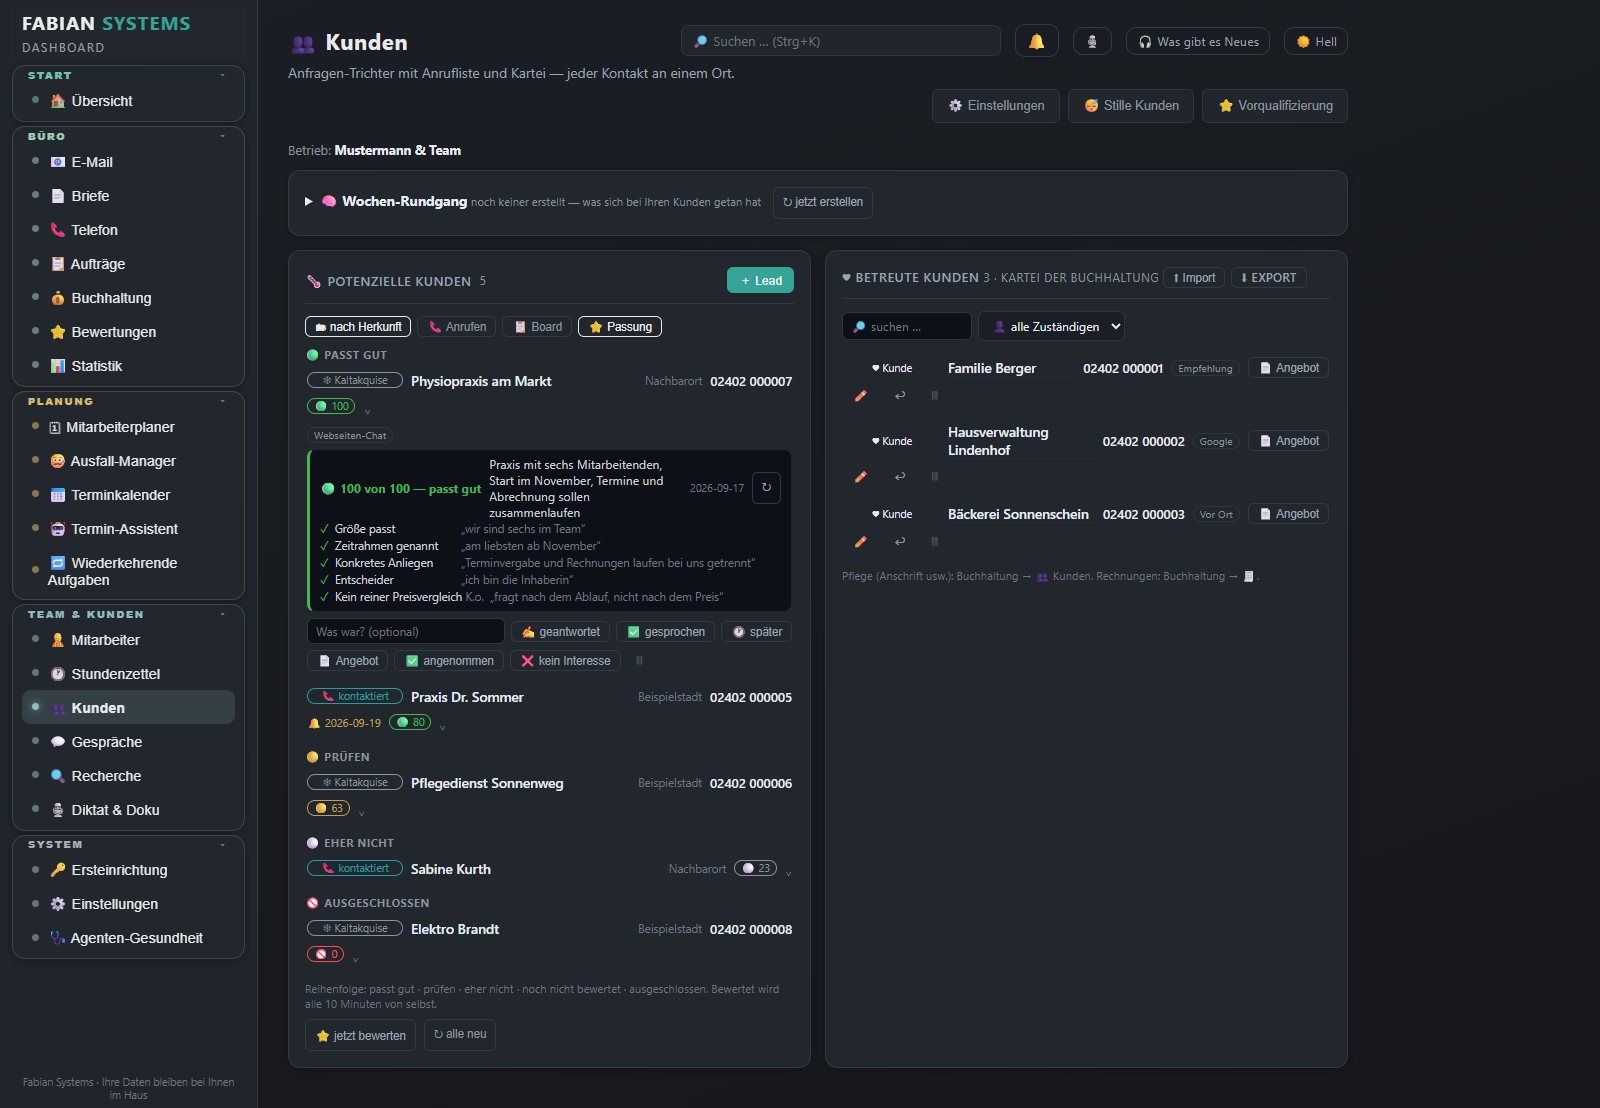Click the Vorqualifizierung button
The width and height of the screenshot is (1600, 1108).
(1275, 106)
